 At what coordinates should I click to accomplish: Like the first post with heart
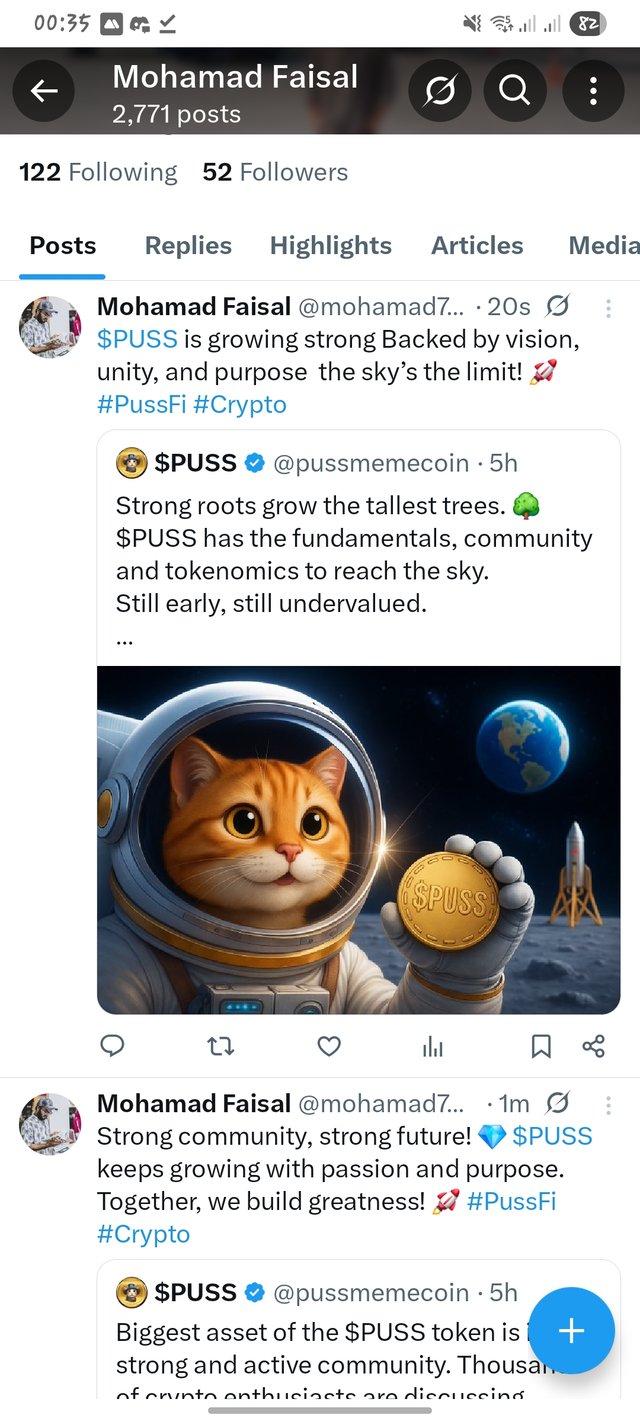pyautogui.click(x=329, y=1046)
